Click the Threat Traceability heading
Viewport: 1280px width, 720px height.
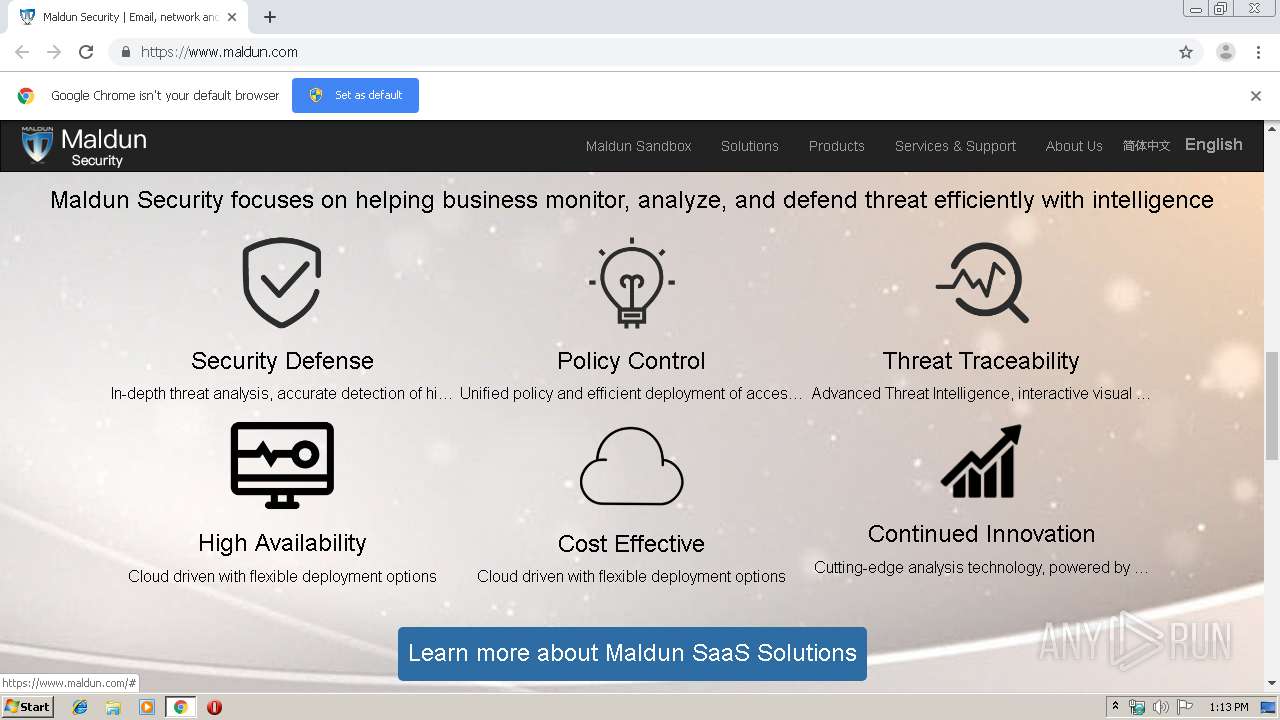coord(981,361)
